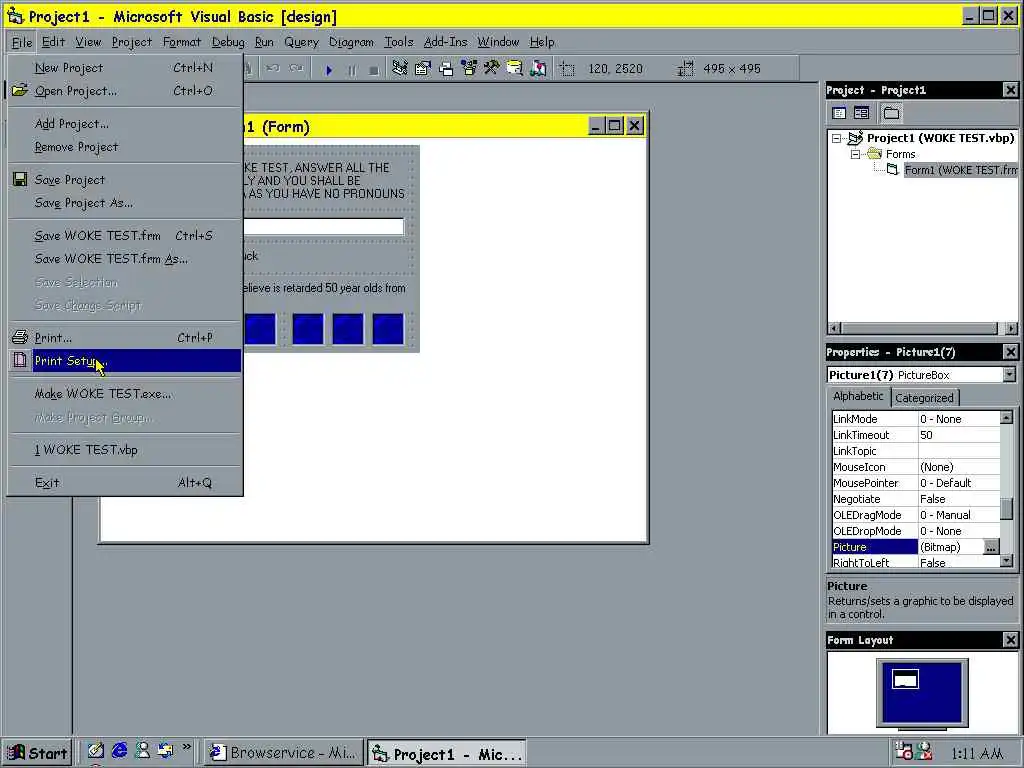Viewport: 1024px width, 768px height.
Task: Select the OLEDropMode property row
Action: (x=916, y=531)
